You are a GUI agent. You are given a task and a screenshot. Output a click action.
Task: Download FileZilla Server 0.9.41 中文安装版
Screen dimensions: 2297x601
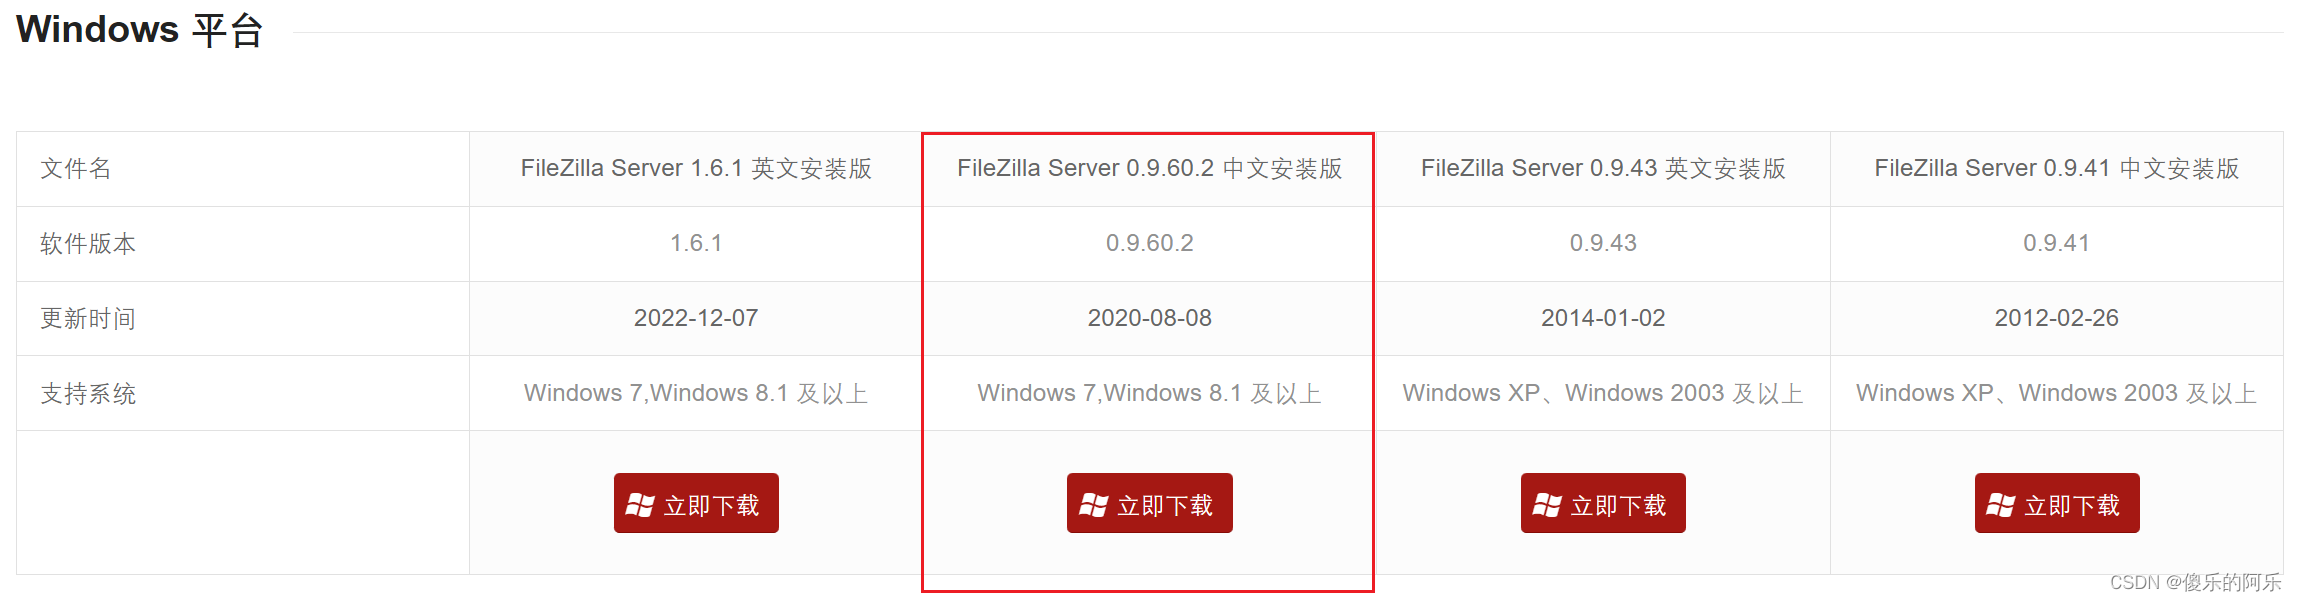2057,503
